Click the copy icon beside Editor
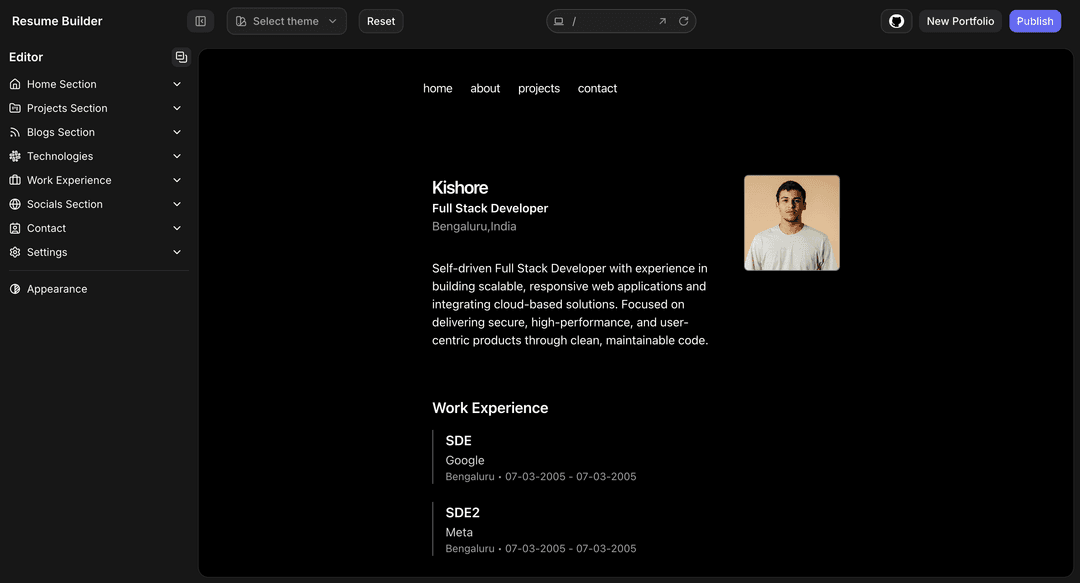The image size is (1080, 583). [x=181, y=57]
